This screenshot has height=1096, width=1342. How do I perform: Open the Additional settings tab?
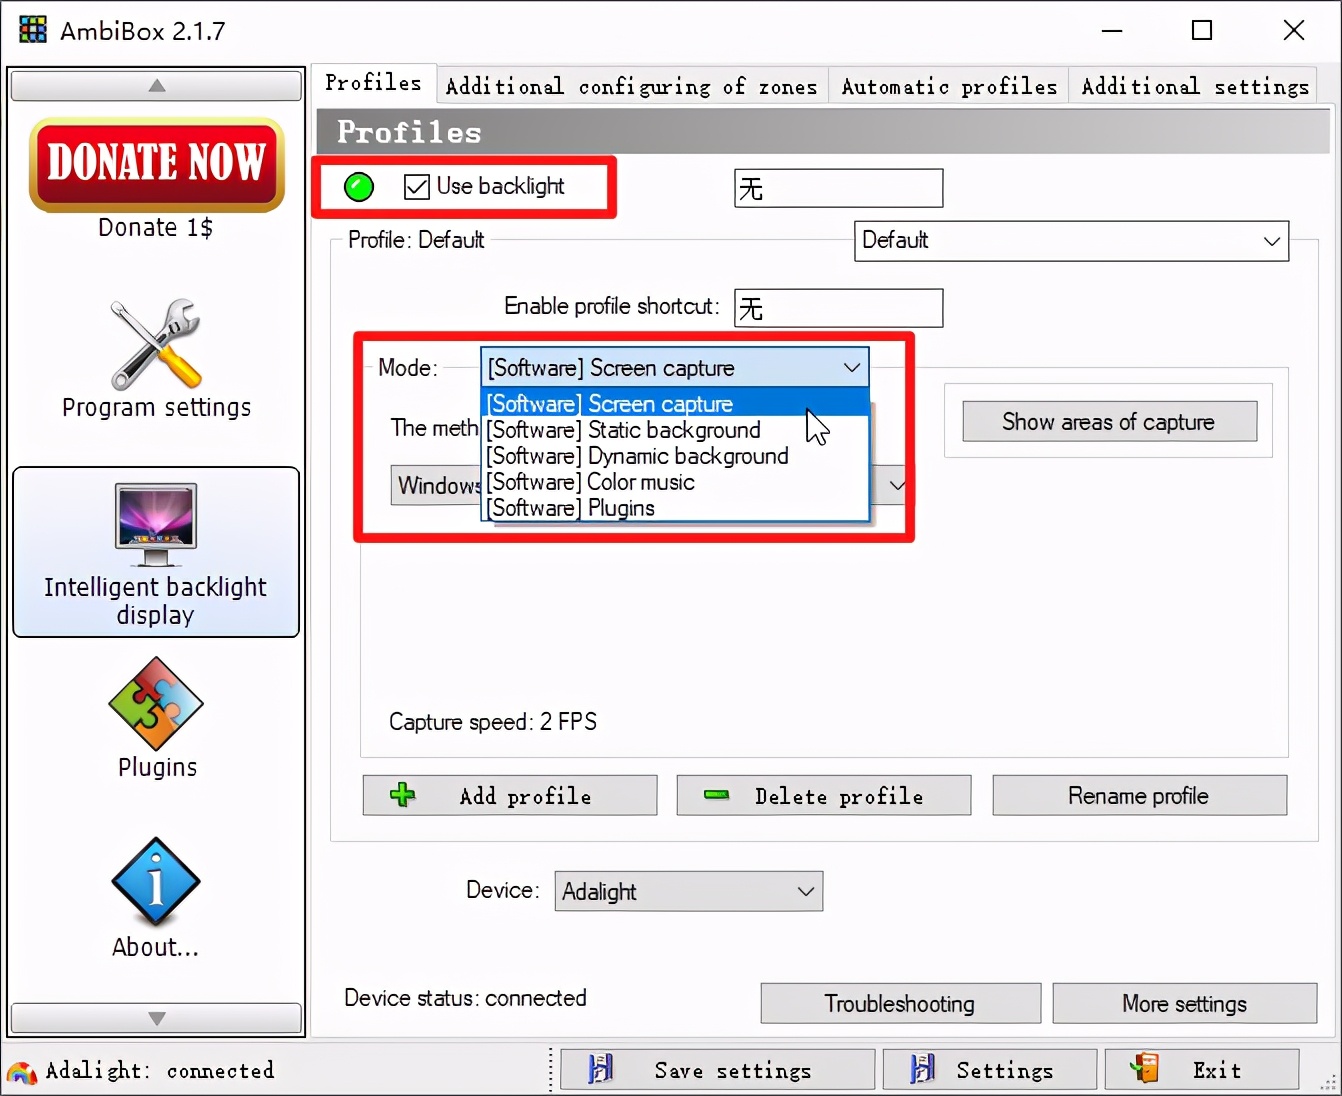[x=1195, y=87]
